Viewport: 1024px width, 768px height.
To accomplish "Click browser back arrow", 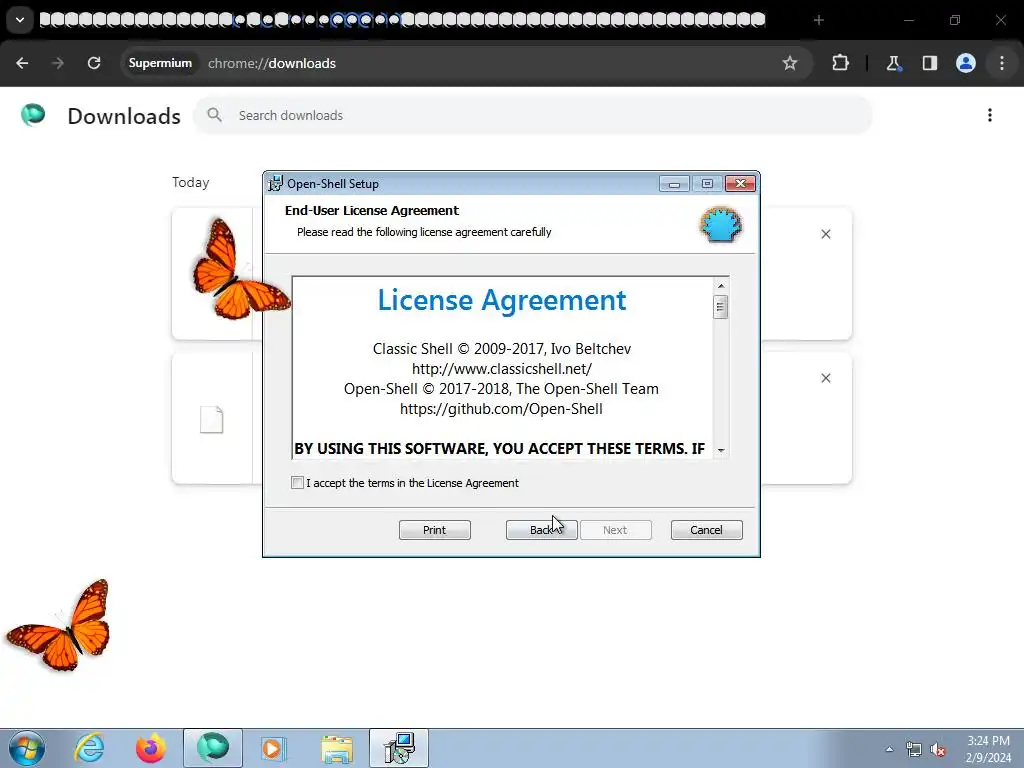I will 22,63.
